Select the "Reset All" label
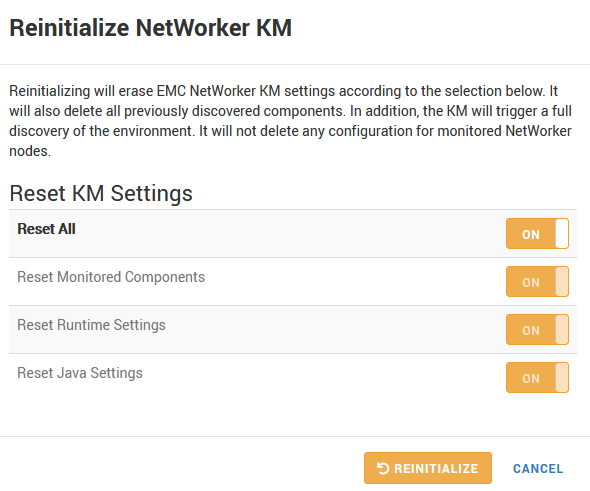The image size is (590, 491). click(46, 229)
